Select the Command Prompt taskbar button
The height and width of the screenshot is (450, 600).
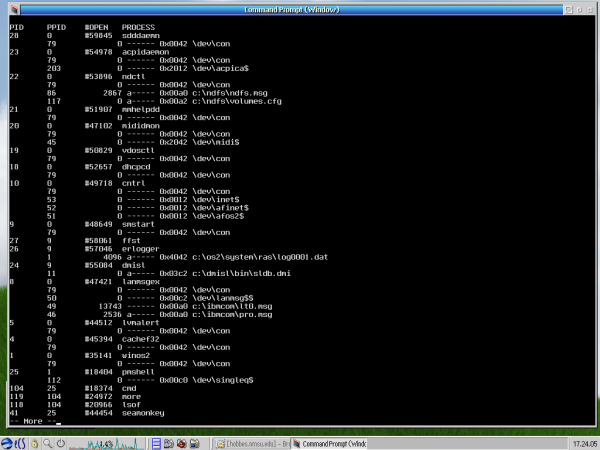tap(332, 443)
